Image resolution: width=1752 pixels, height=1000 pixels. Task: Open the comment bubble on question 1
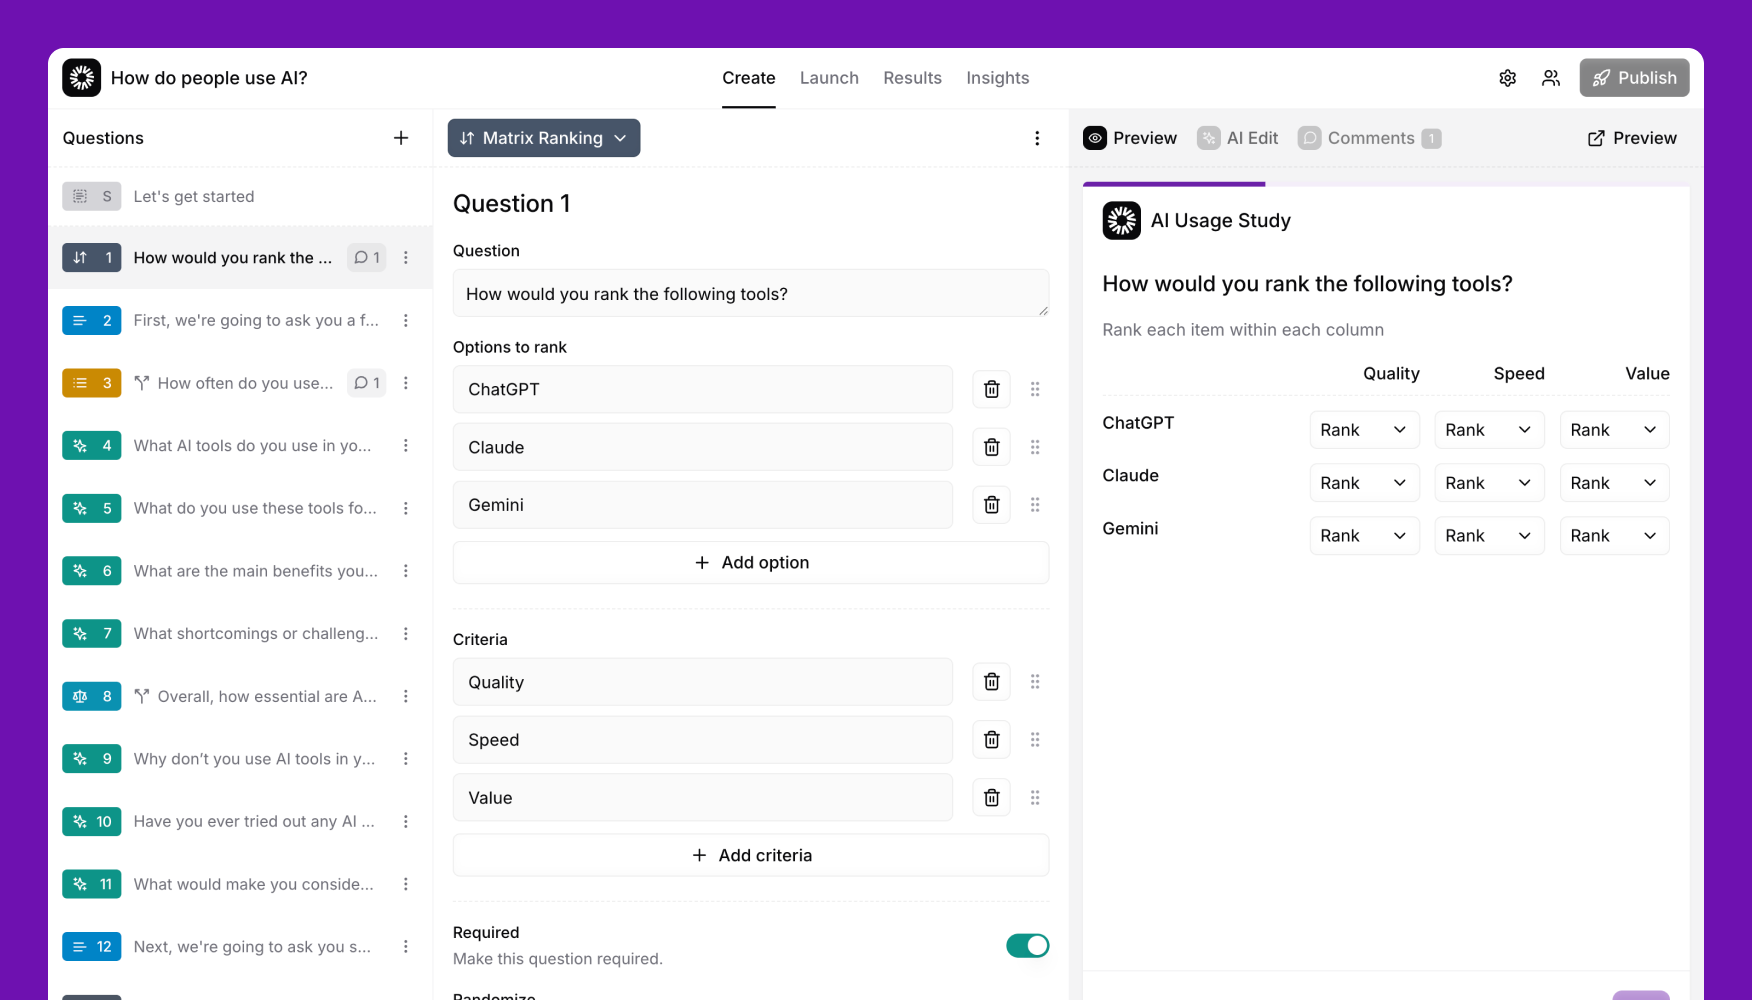pos(366,257)
